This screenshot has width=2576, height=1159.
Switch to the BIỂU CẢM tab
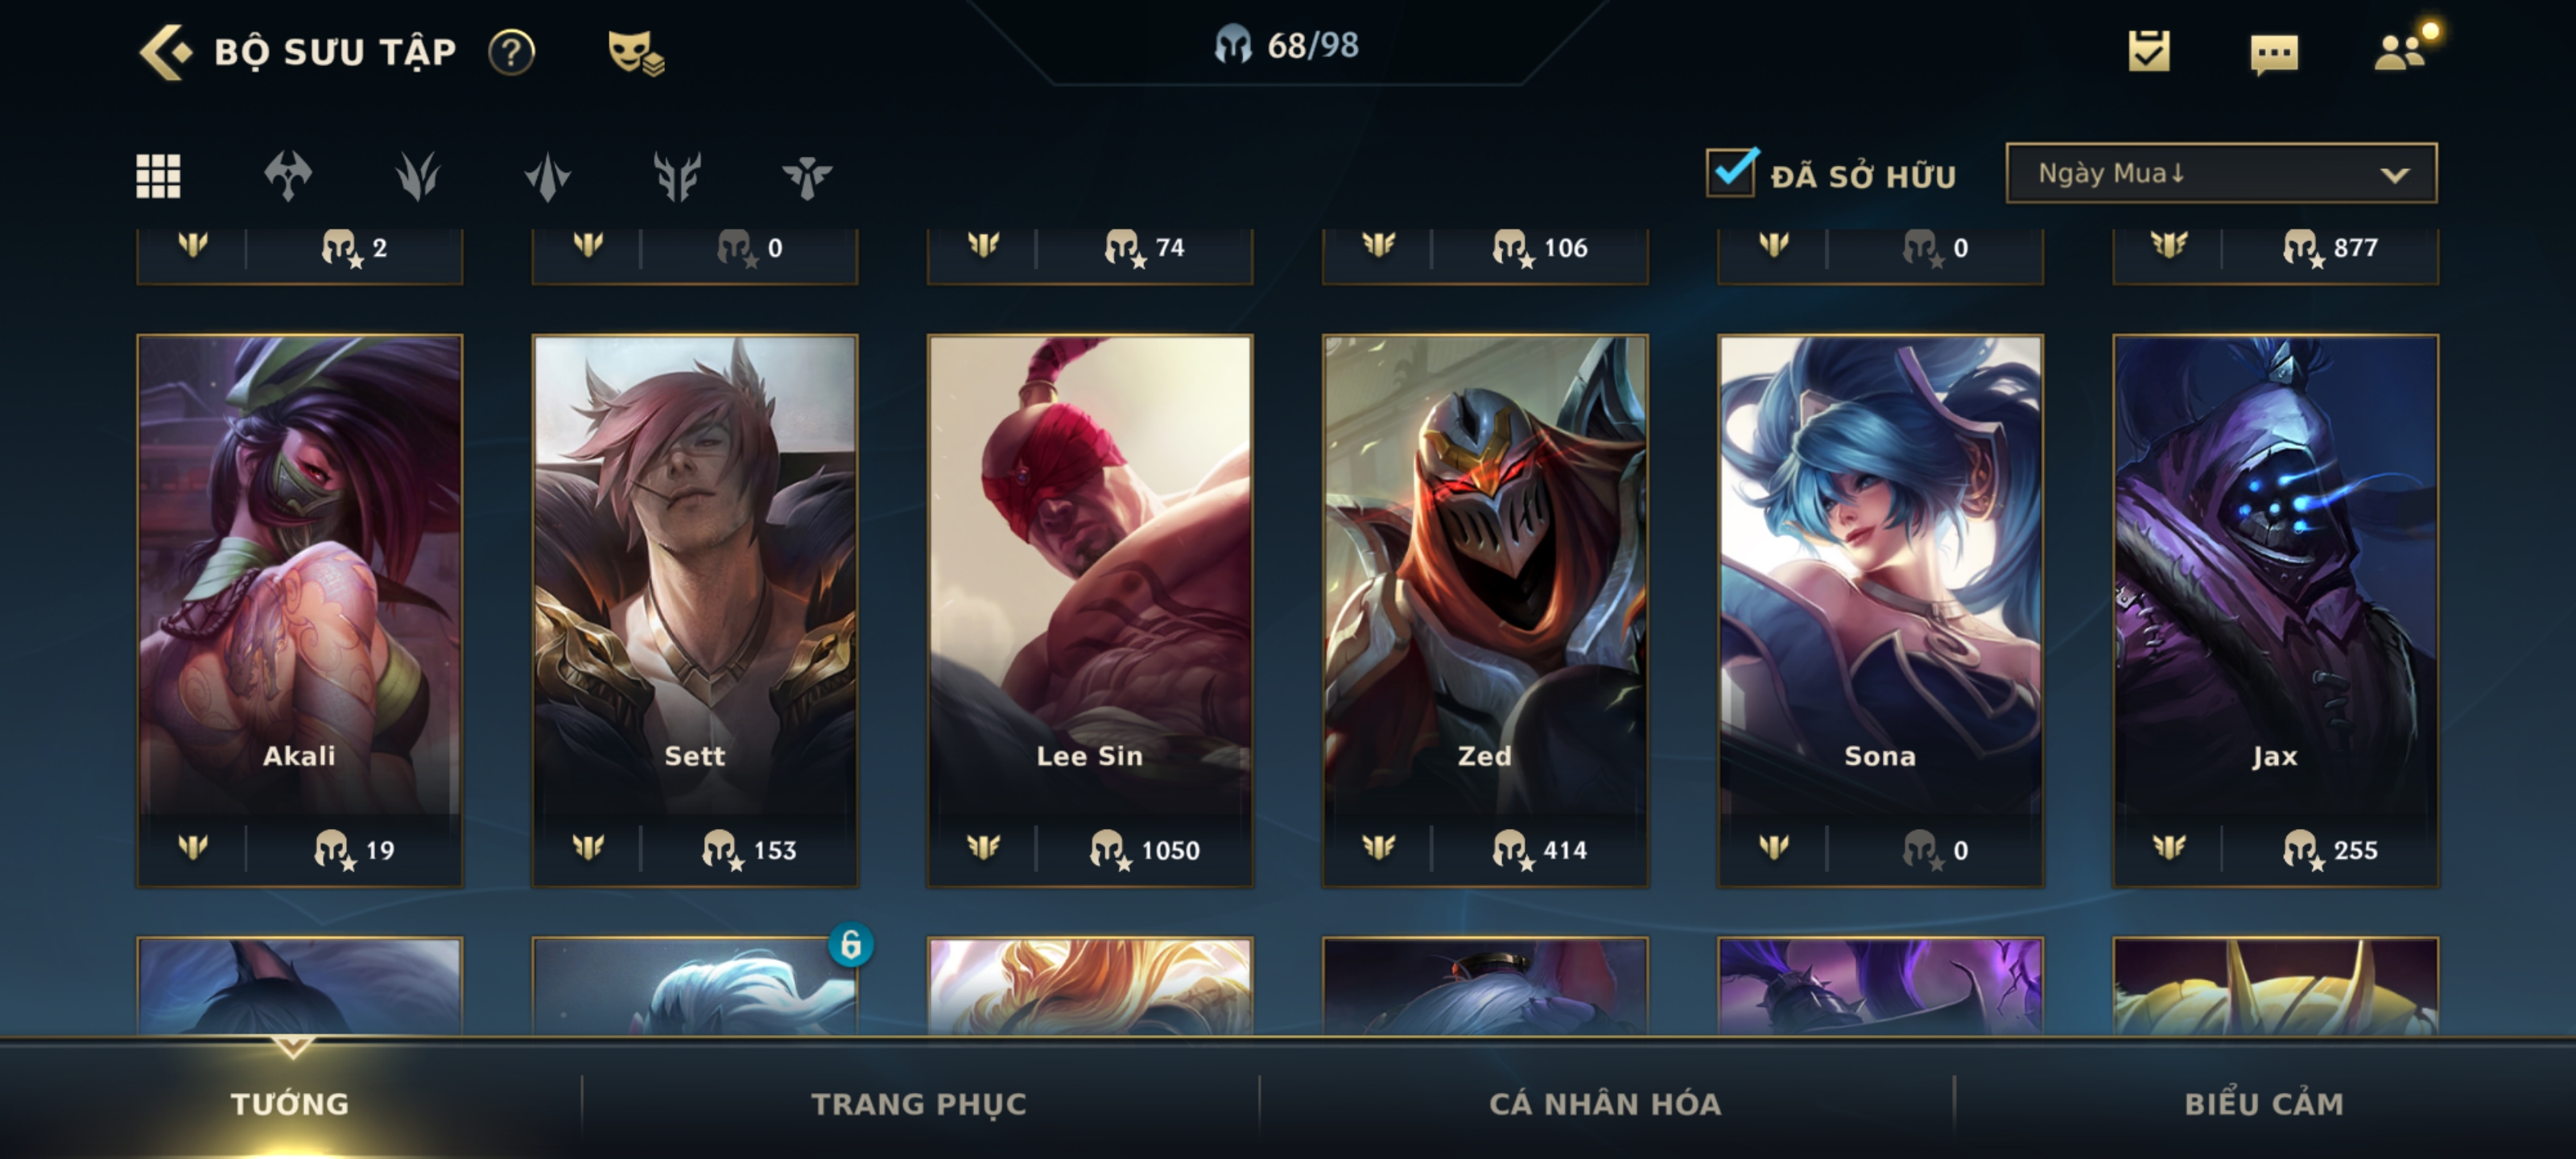point(2264,1103)
